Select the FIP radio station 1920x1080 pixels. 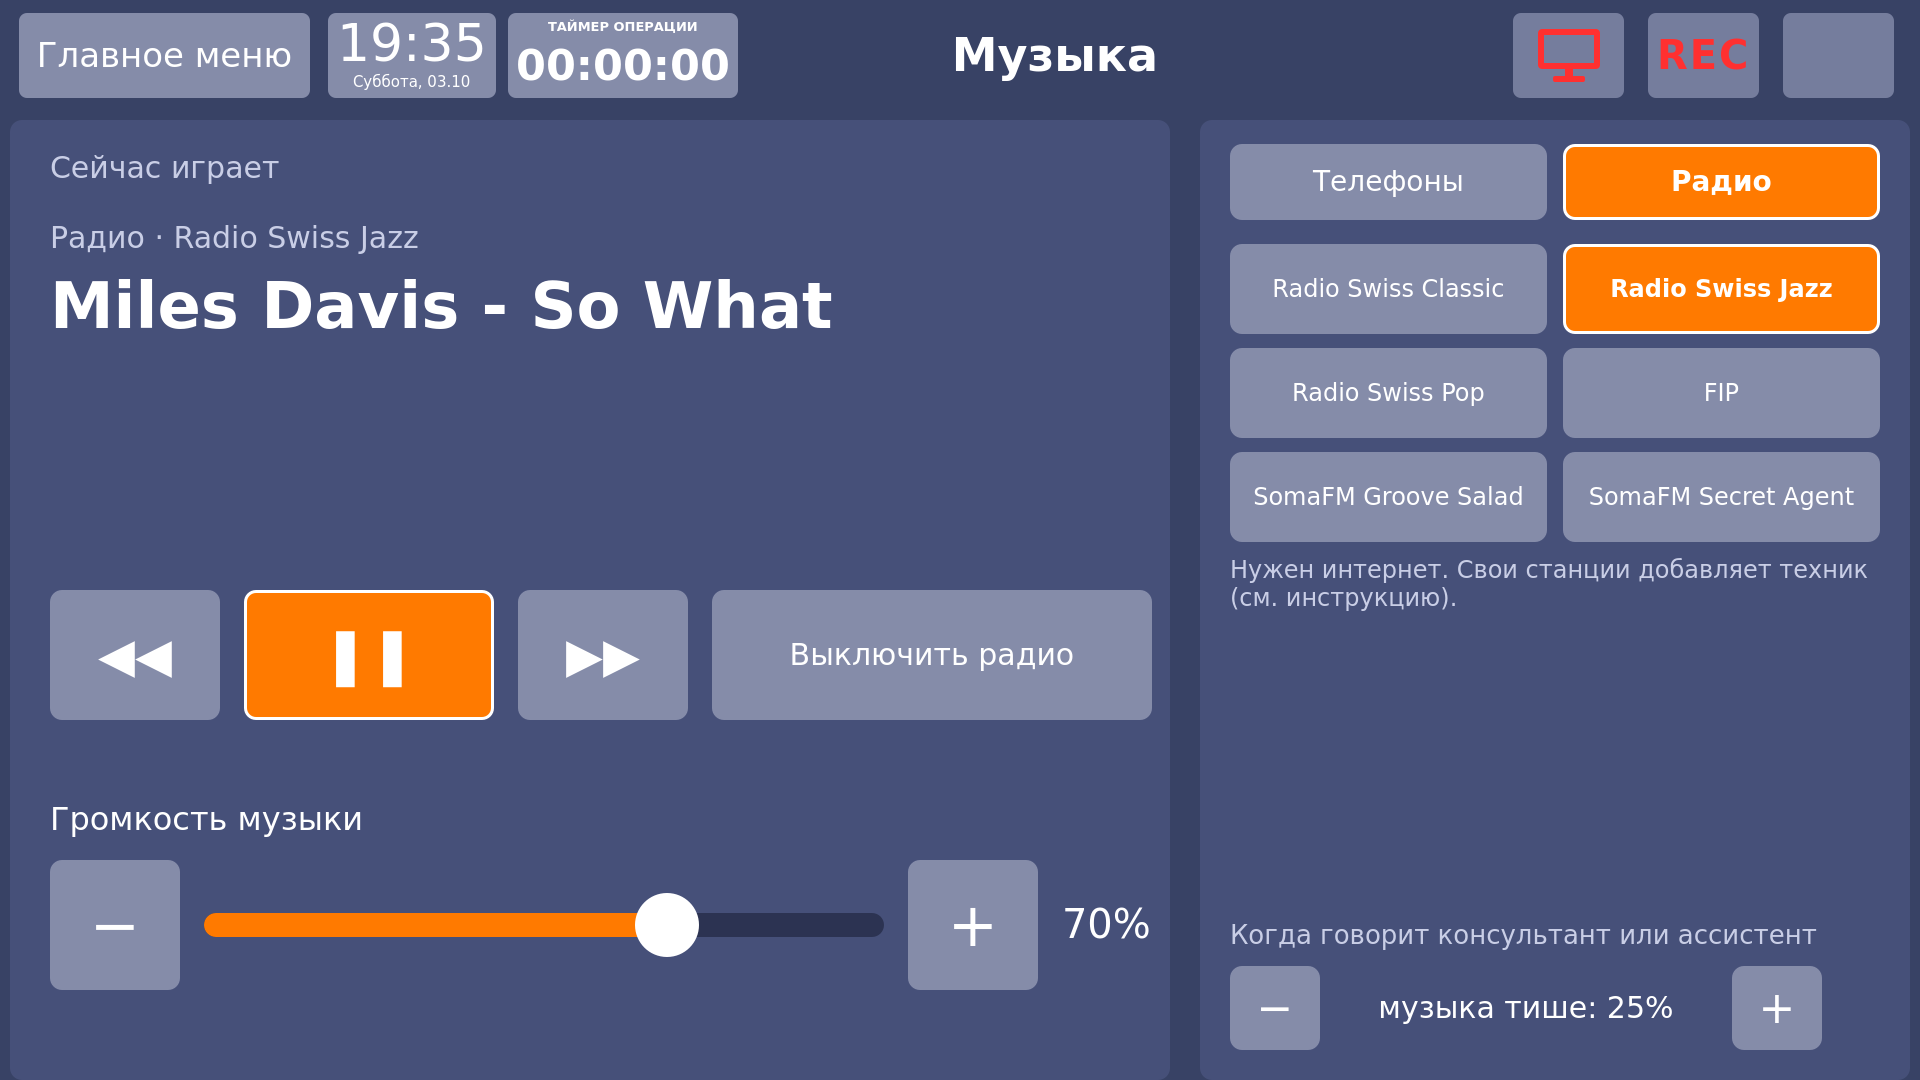(x=1721, y=393)
